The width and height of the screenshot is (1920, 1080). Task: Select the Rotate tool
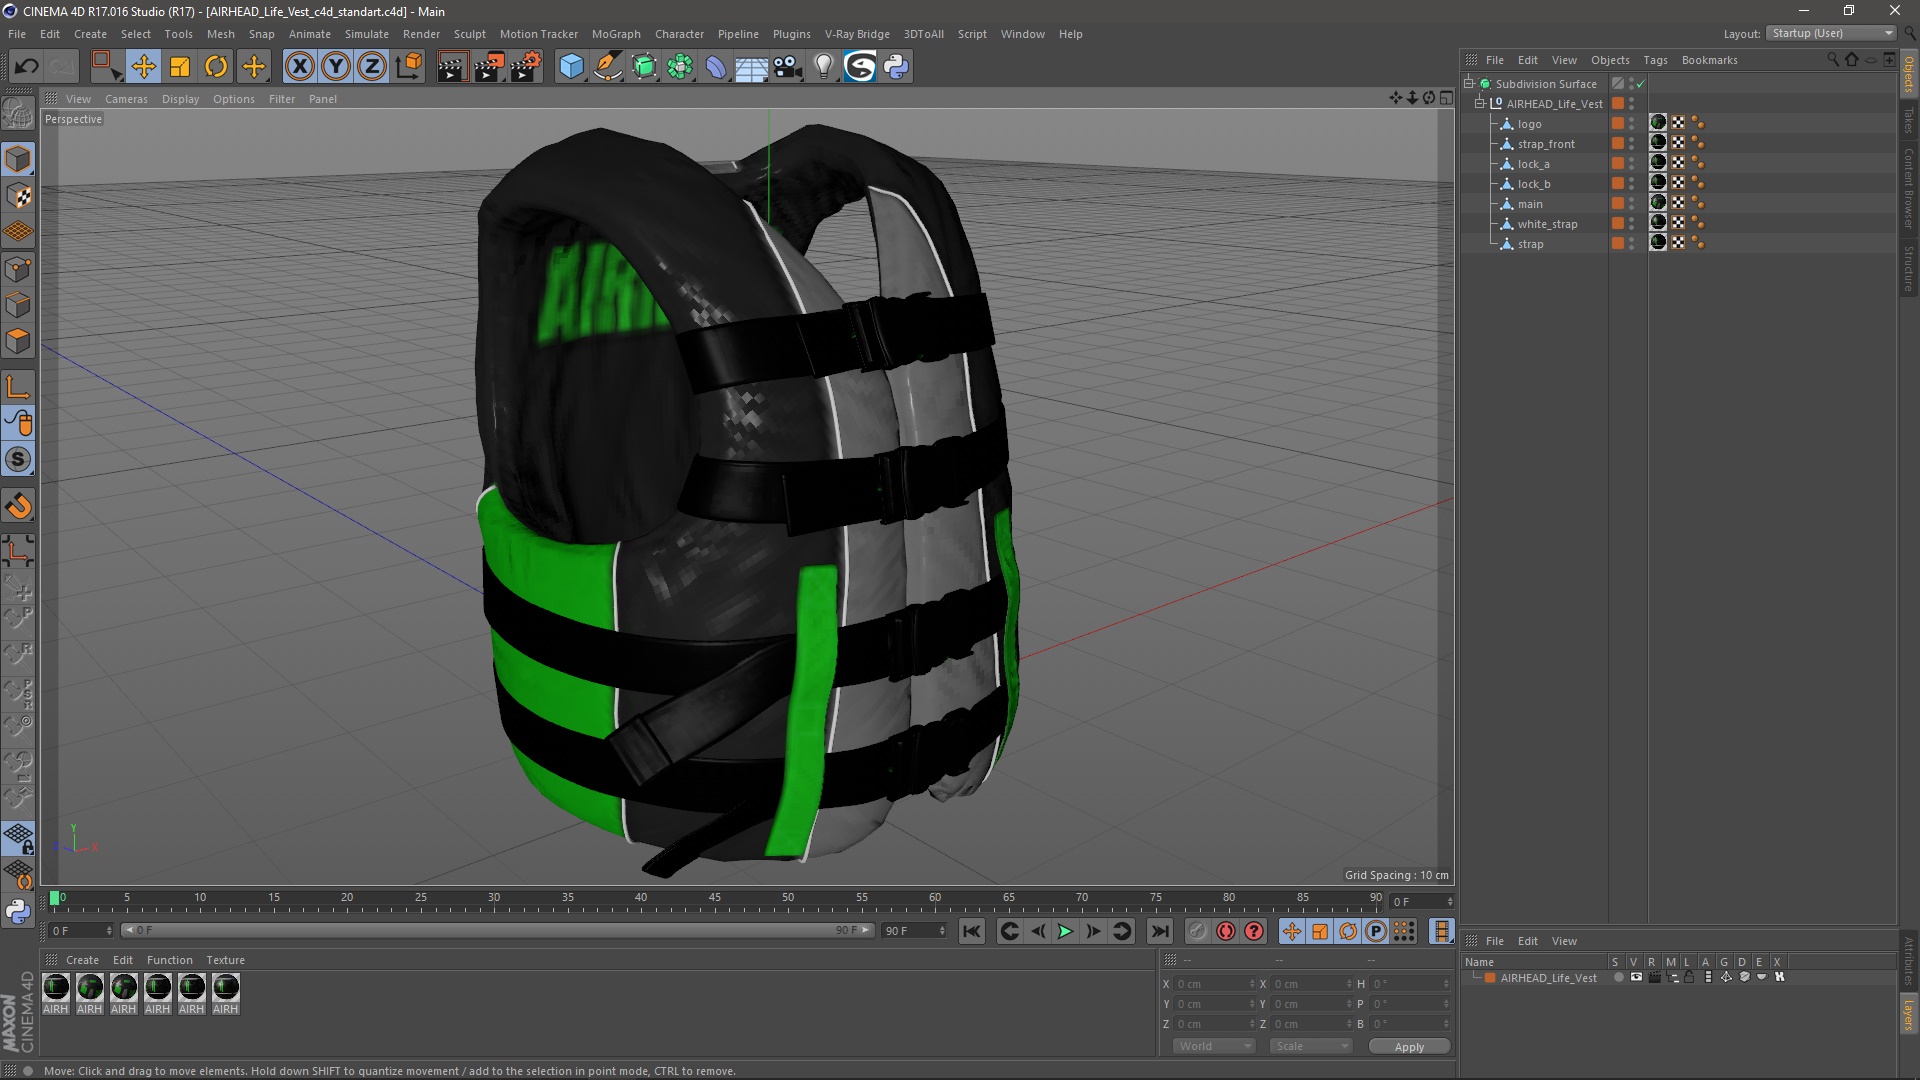tap(216, 67)
